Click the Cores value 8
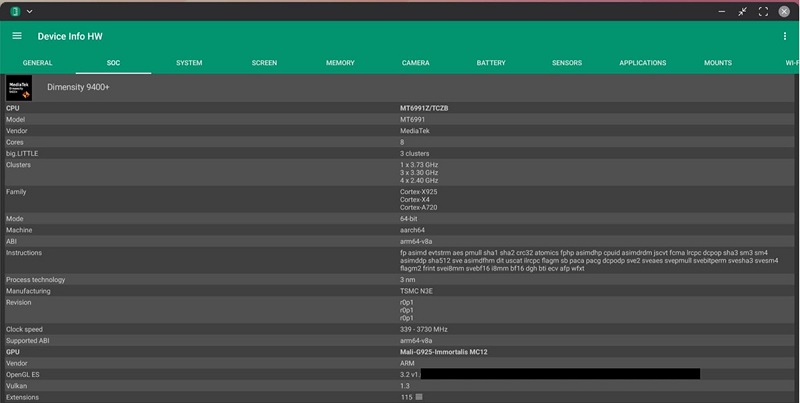This screenshot has width=800, height=403. pos(402,142)
